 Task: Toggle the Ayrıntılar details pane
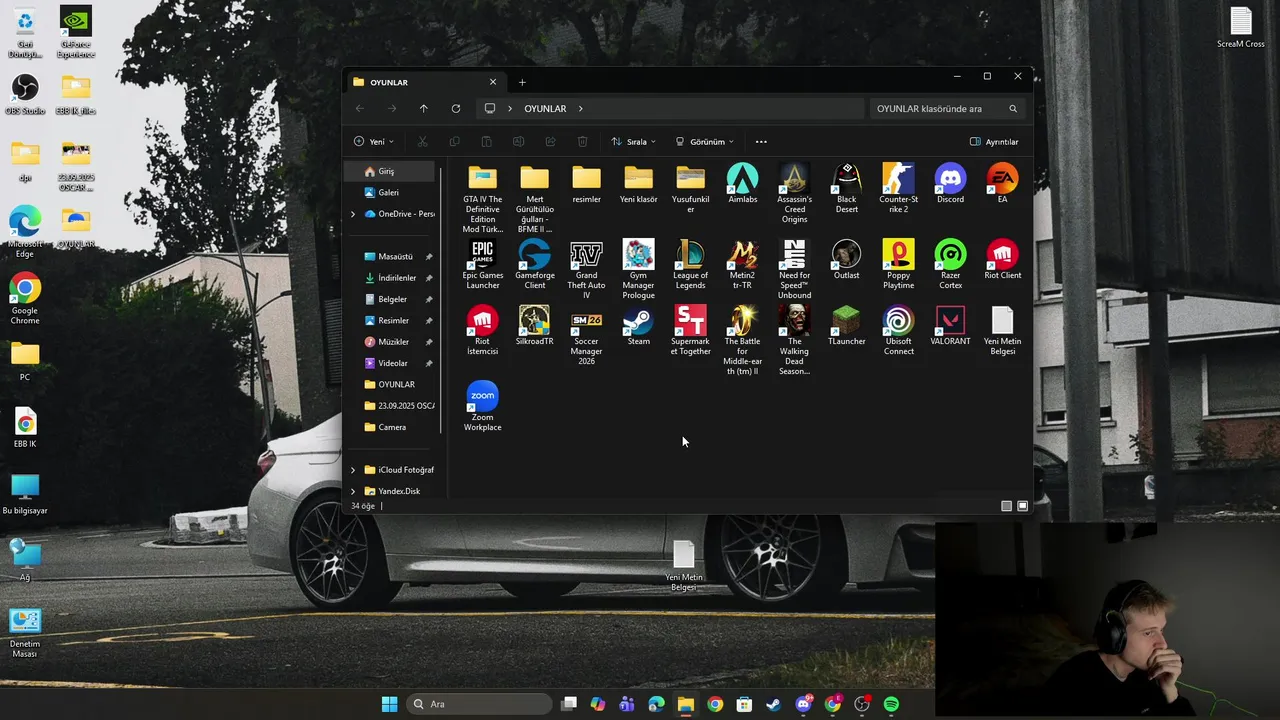pyautogui.click(x=994, y=142)
